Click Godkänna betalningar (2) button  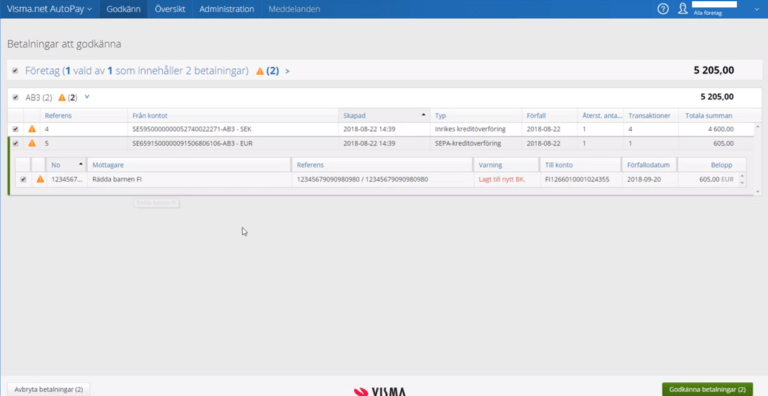tap(707, 390)
